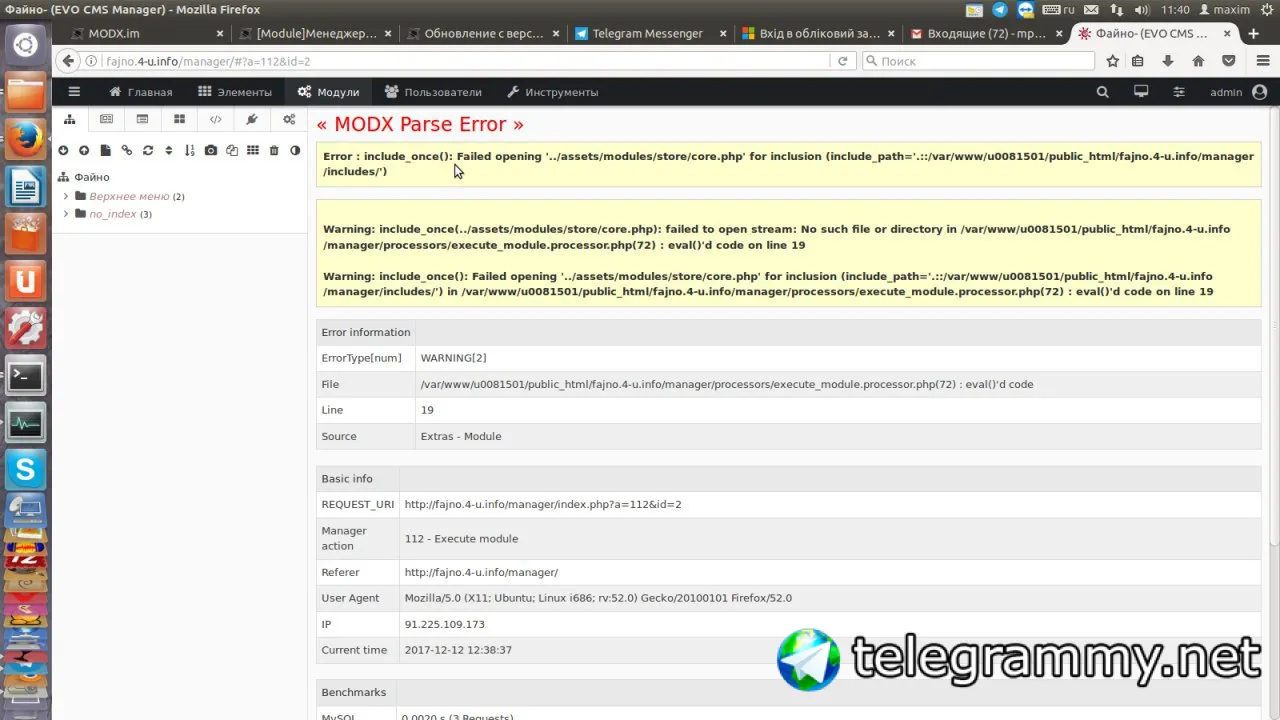
Task: Open the Terminal from the launcher
Action: [25, 377]
